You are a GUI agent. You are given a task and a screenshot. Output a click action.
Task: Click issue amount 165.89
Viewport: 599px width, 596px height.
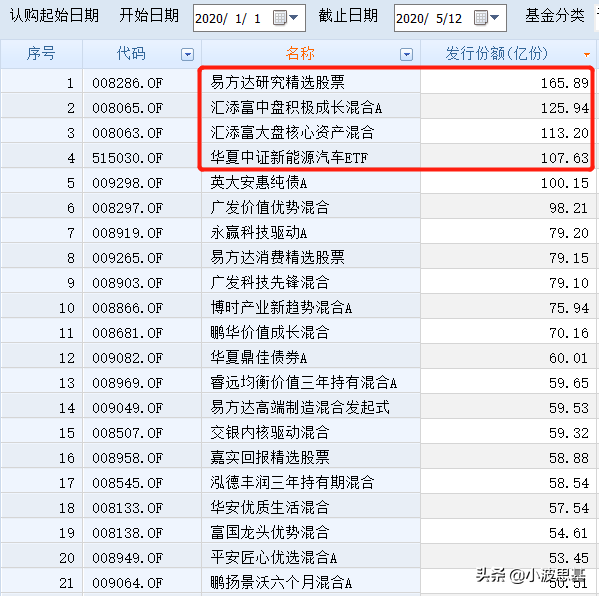tap(565, 83)
